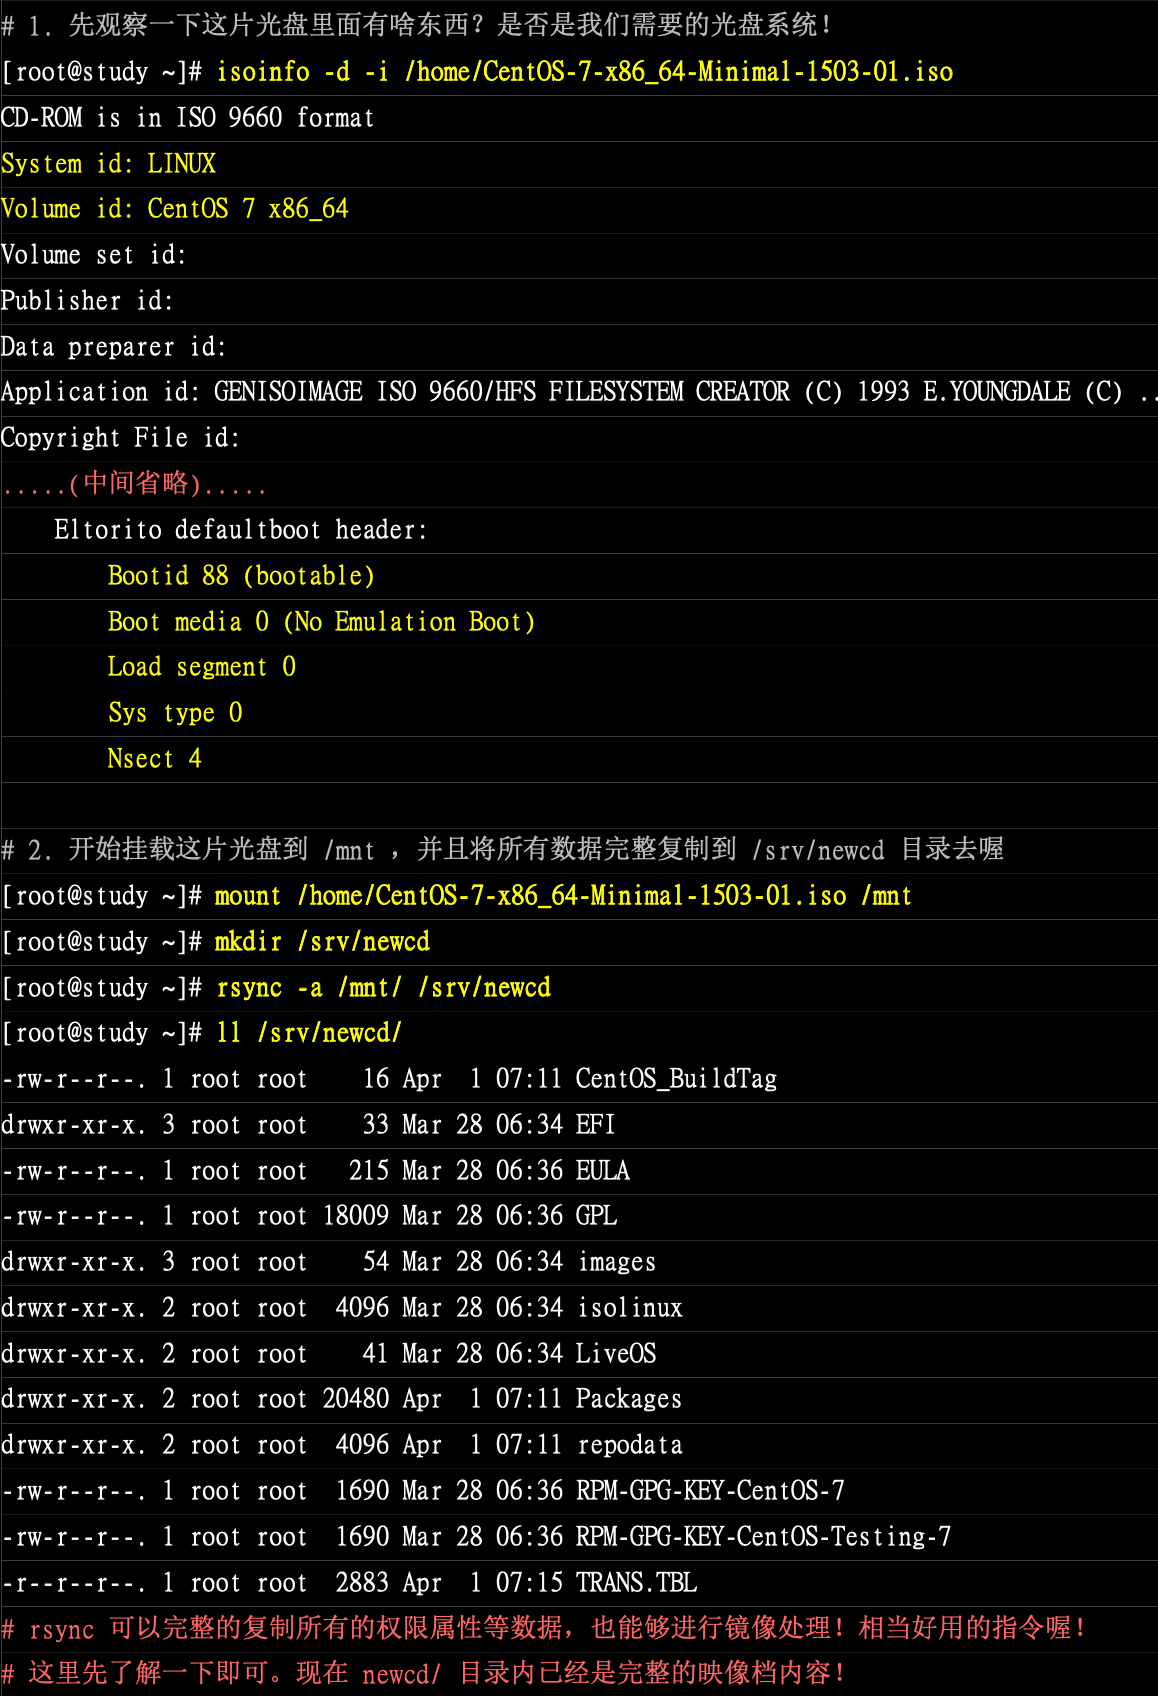Click 'Bootid 88 (bootable)' line

click(x=241, y=576)
